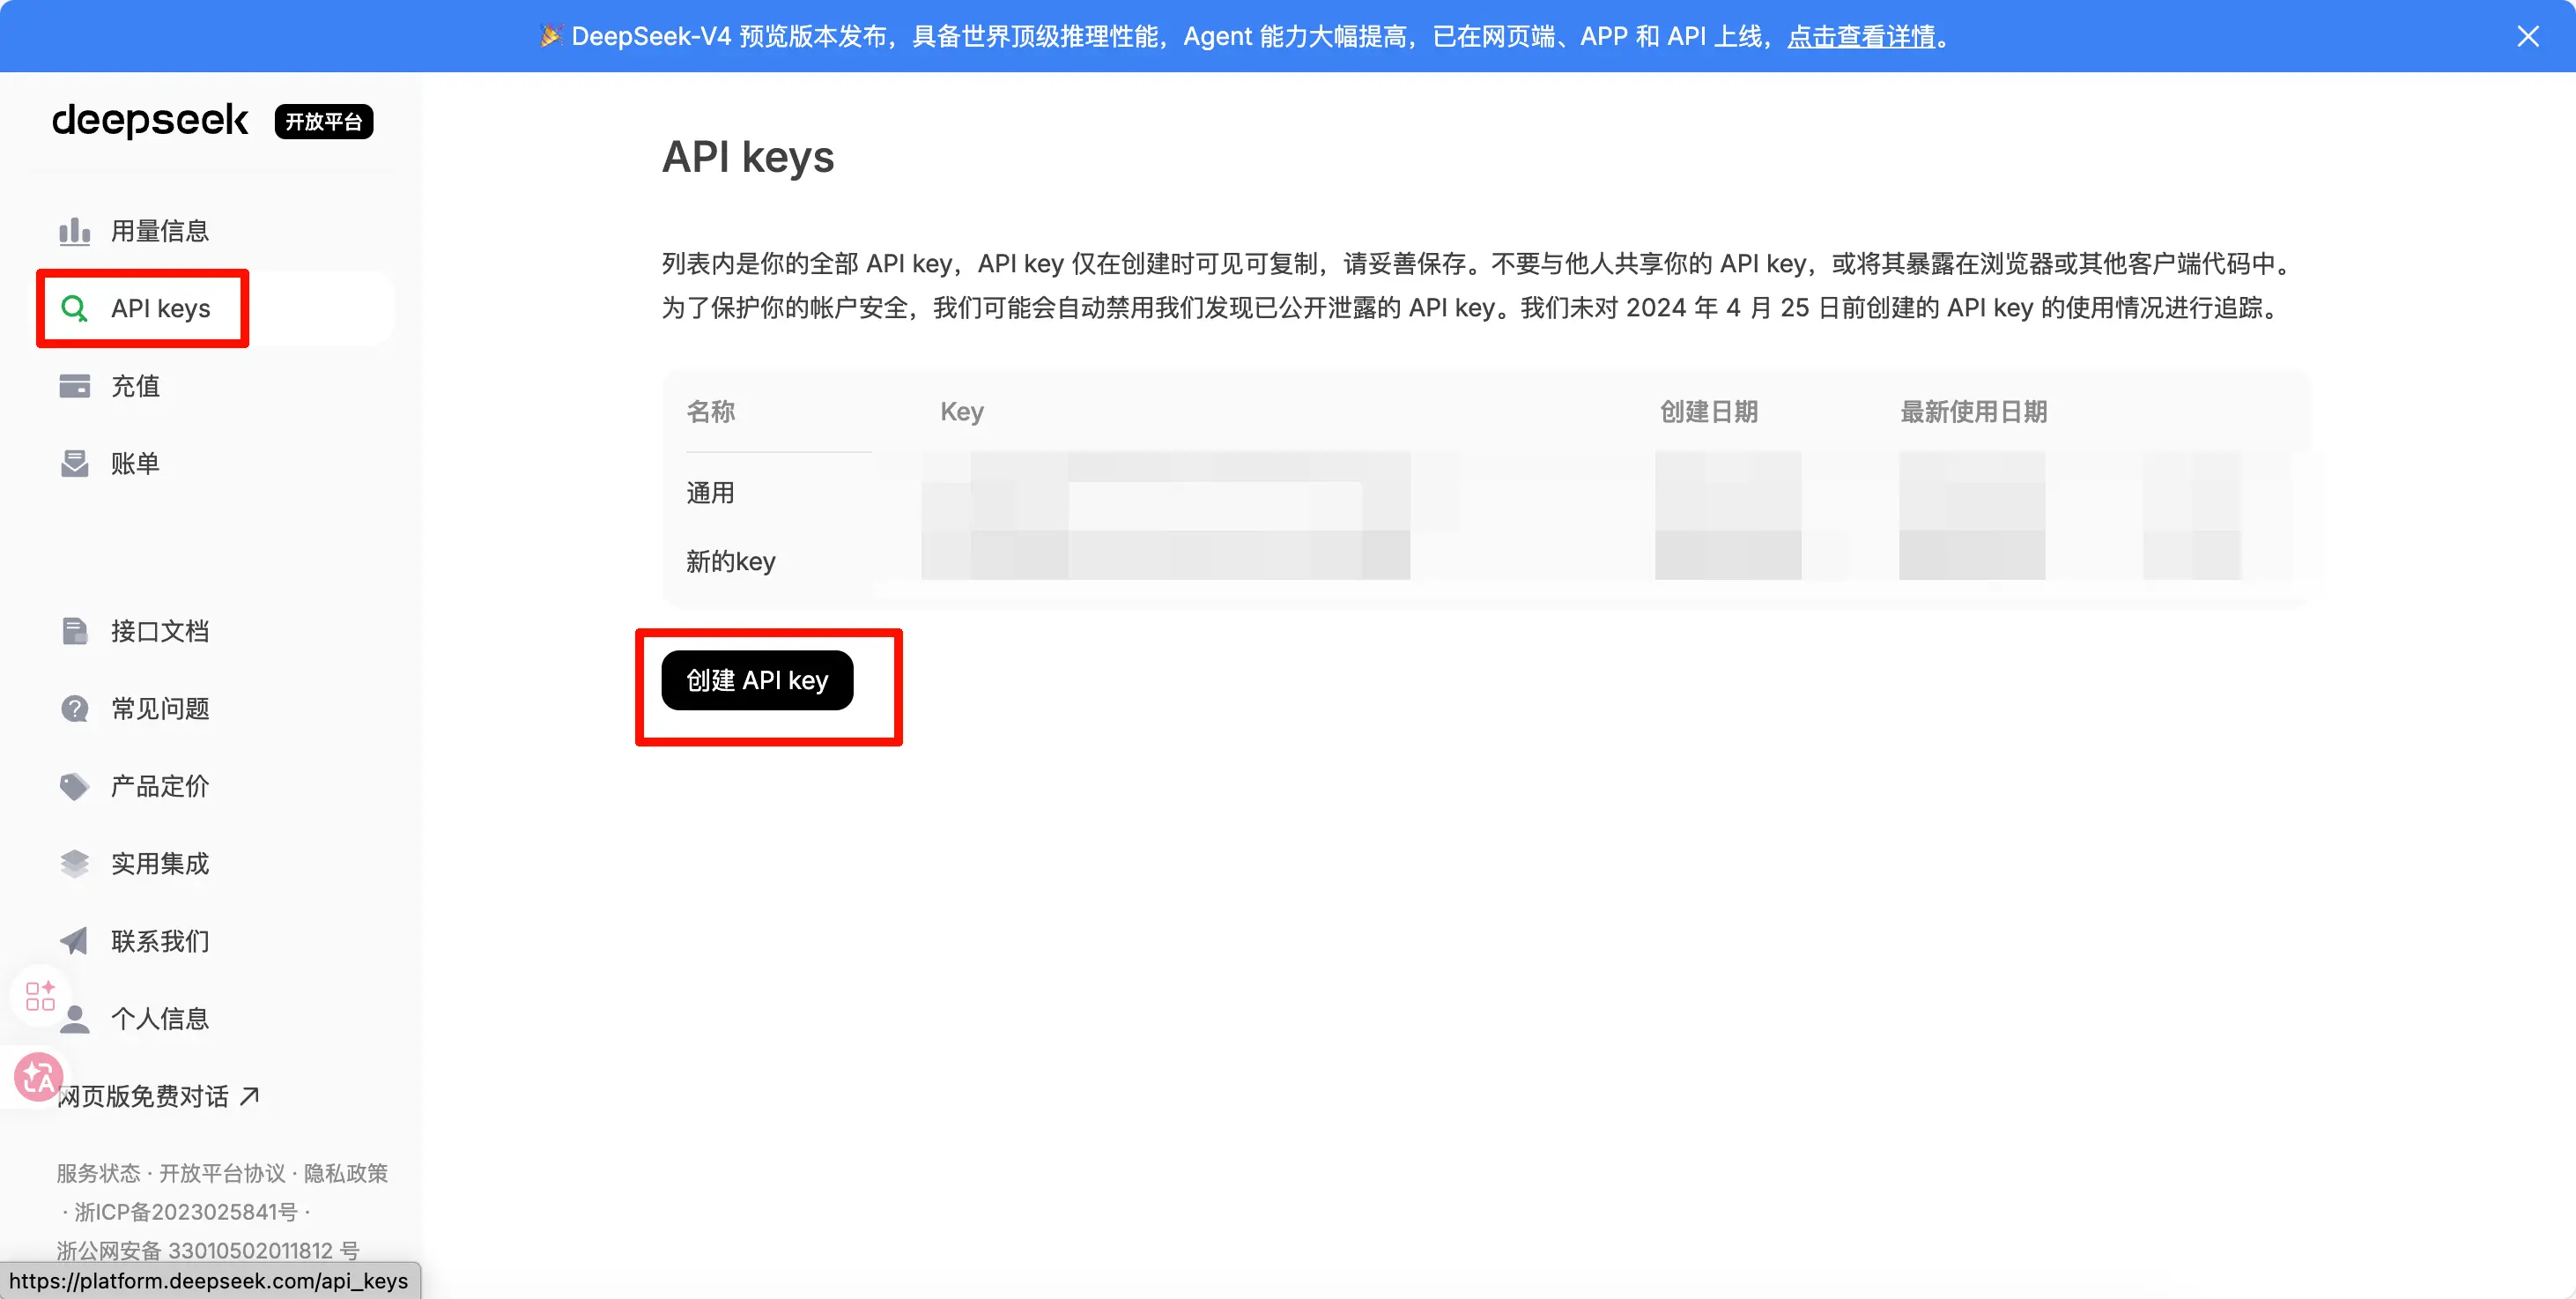Click the API keys magnifier icon
The height and width of the screenshot is (1299, 2576).
pyautogui.click(x=74, y=308)
